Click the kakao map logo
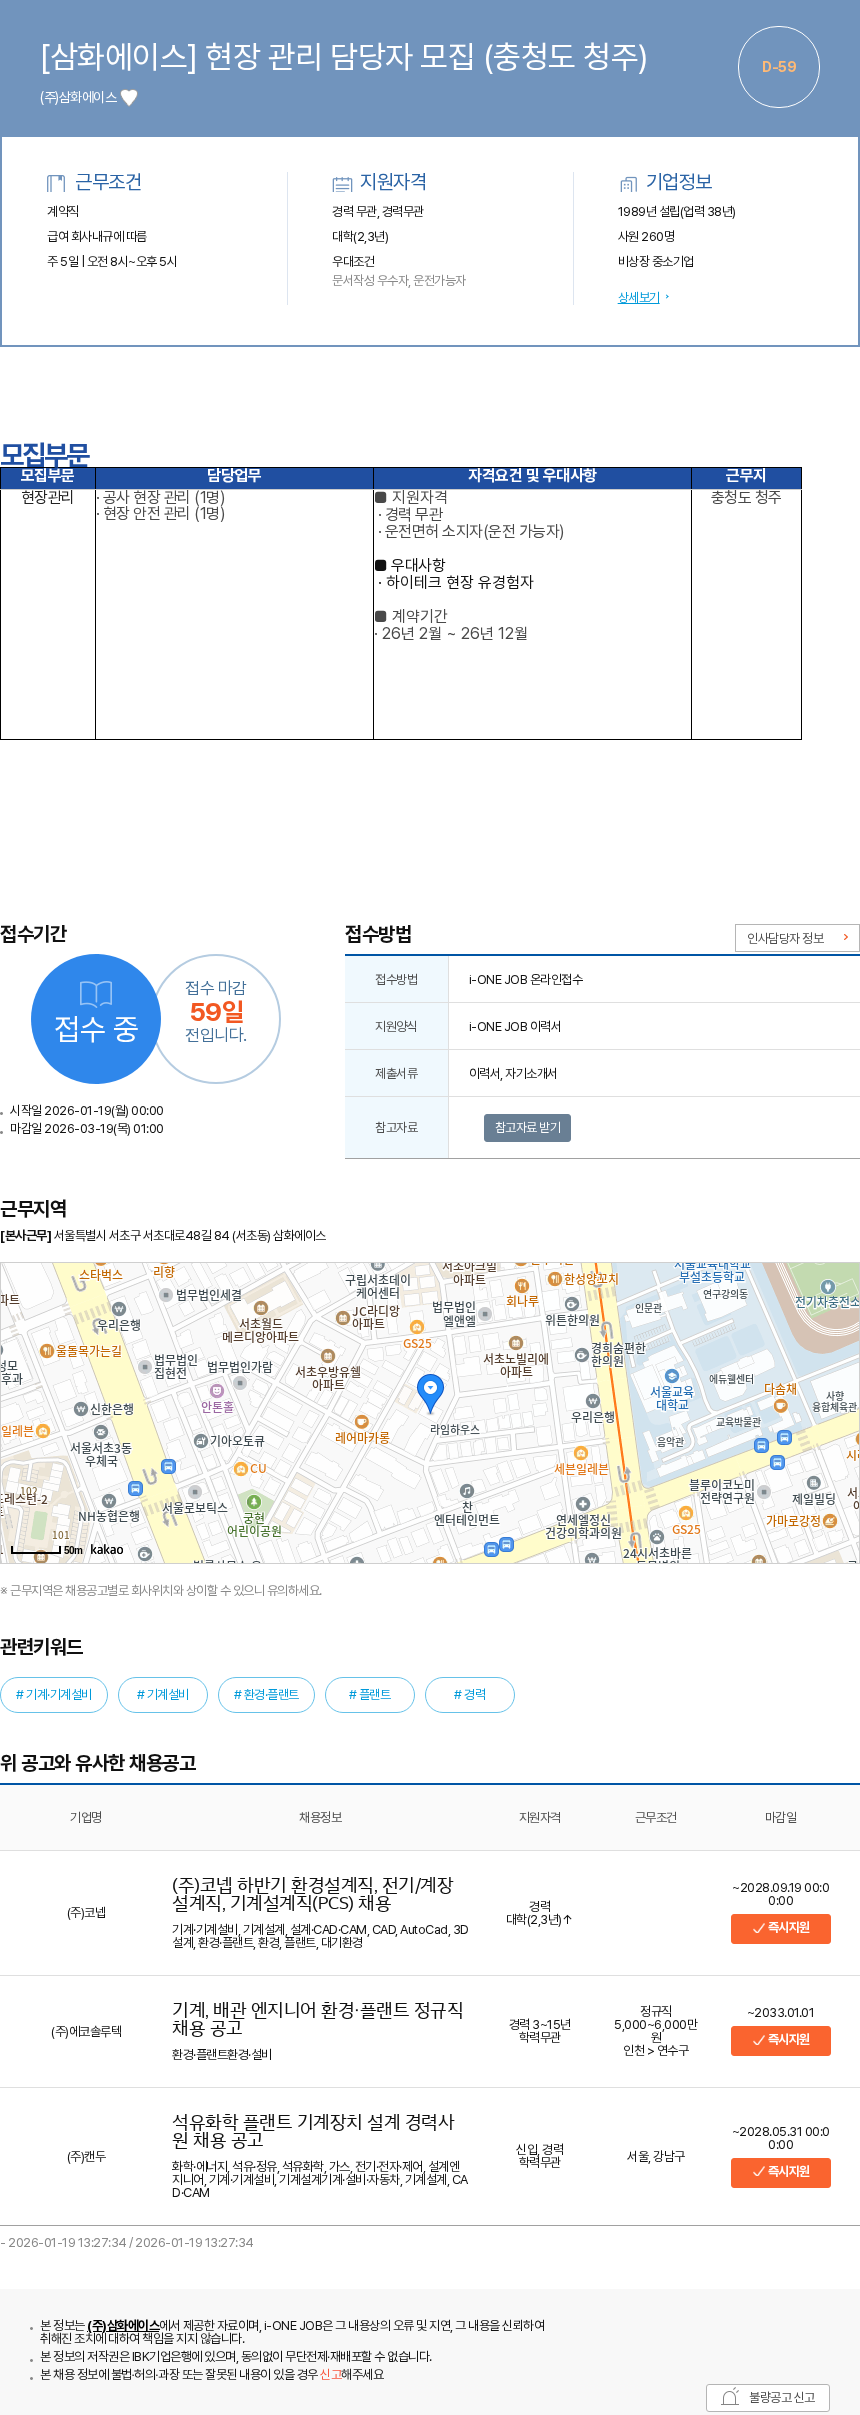Screen dimensions: 860x2415 click(x=107, y=1550)
